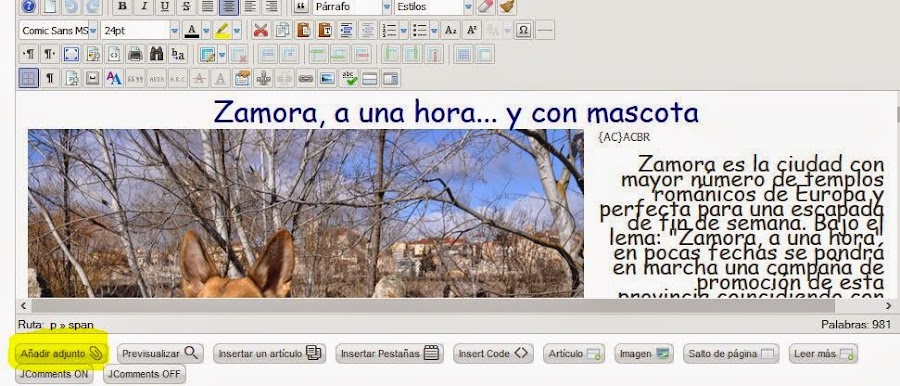The width and height of the screenshot is (900, 386).
Task: Click the cut scissors icon
Action: tap(261, 30)
